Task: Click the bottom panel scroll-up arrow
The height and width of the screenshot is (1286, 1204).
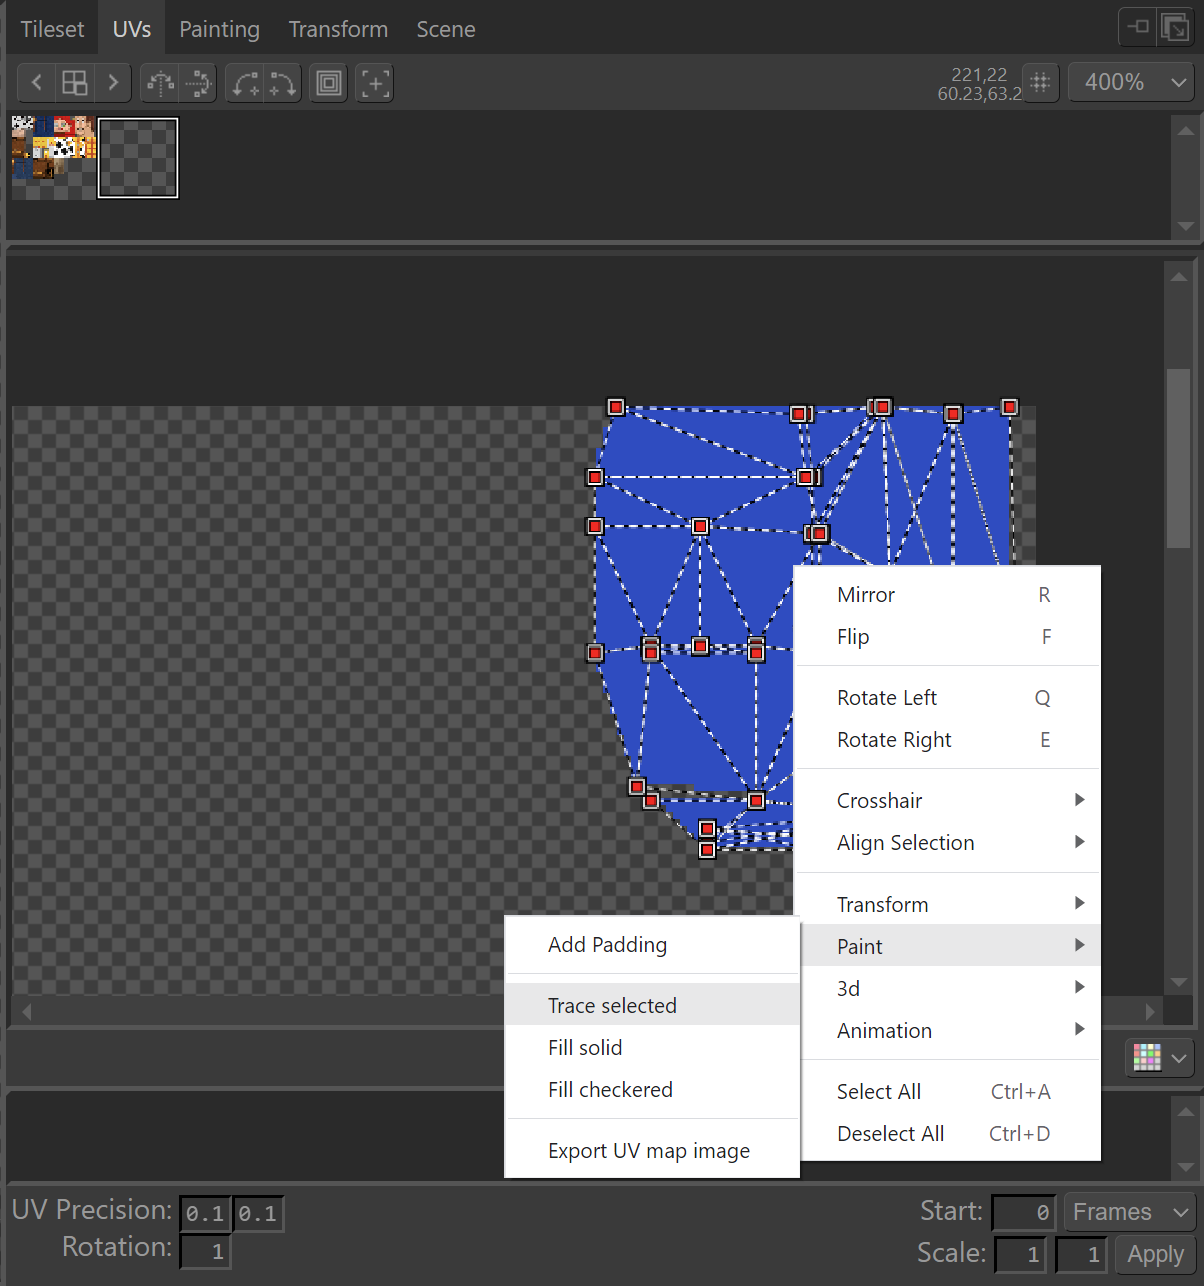Action: click(1185, 1110)
